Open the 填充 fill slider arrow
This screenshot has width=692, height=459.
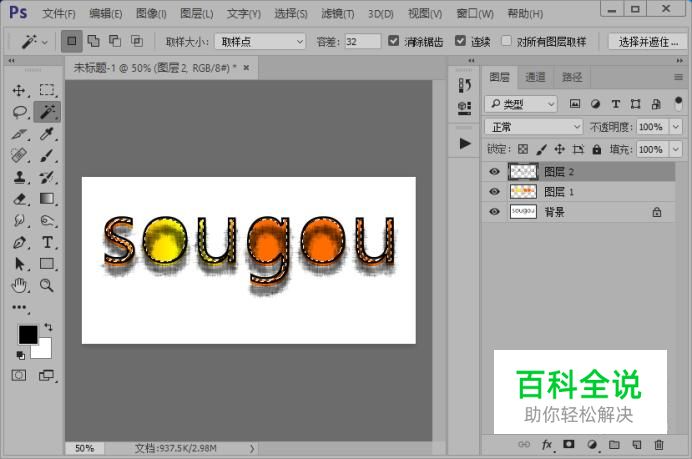676,149
